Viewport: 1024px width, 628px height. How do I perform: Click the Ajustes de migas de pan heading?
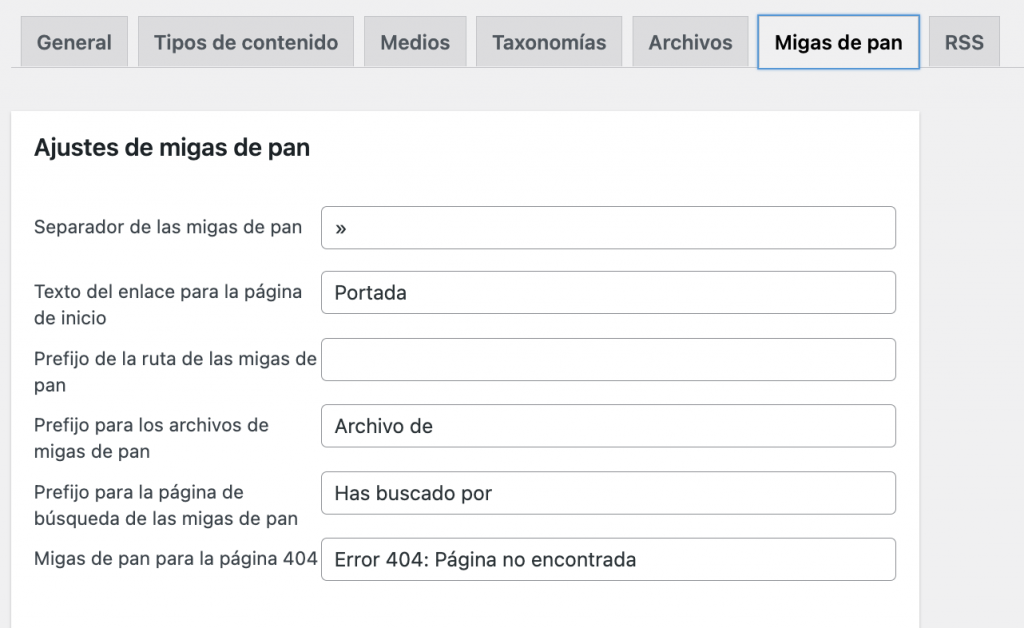(172, 148)
